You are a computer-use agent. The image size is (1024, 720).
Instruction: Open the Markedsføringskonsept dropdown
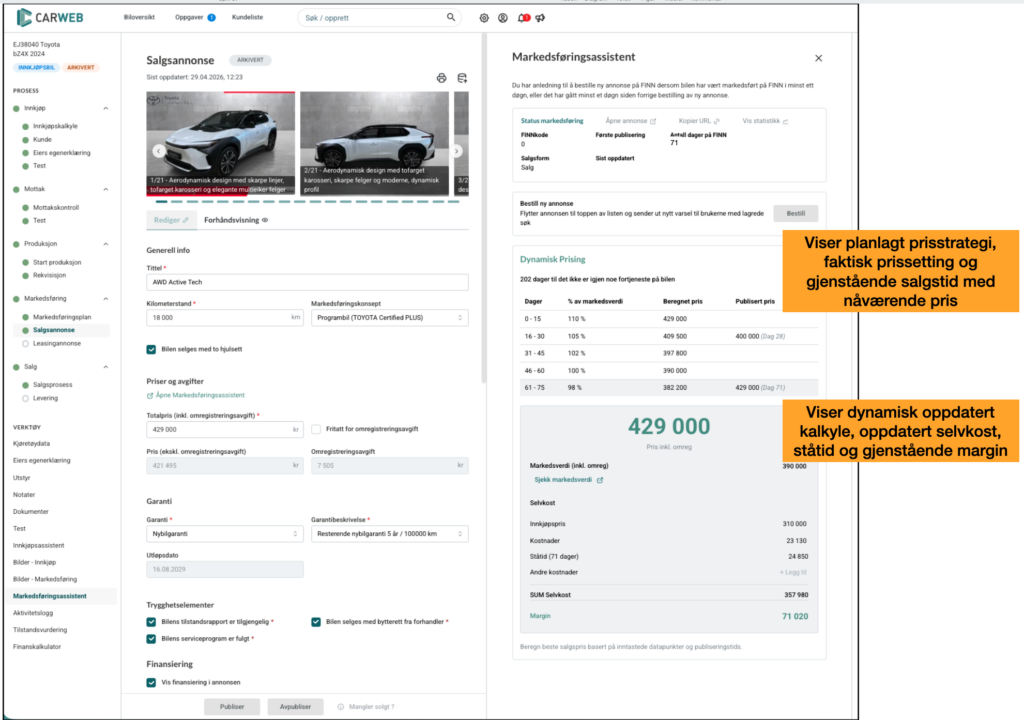point(389,317)
